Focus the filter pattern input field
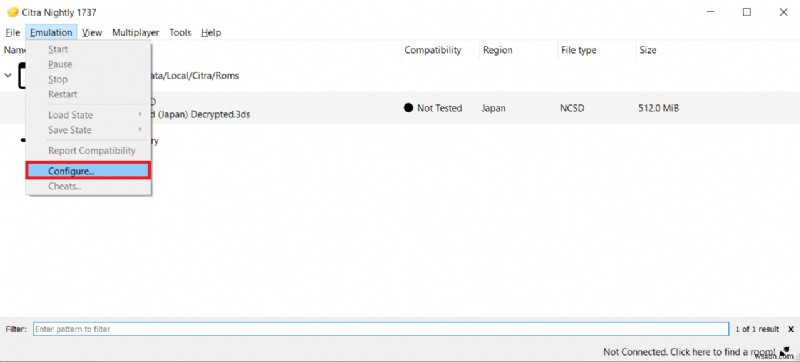Viewport: 800px width, 362px height. [x=381, y=329]
